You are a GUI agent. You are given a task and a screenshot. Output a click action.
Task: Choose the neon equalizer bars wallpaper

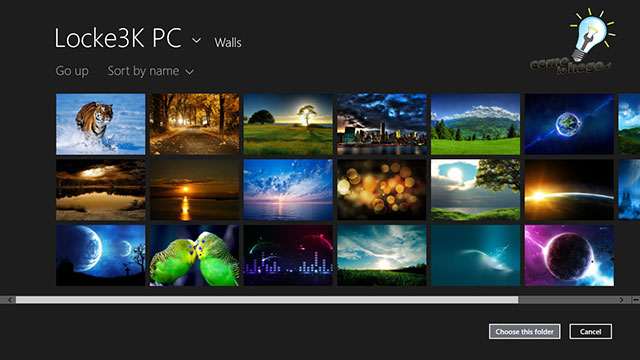pos(288,256)
